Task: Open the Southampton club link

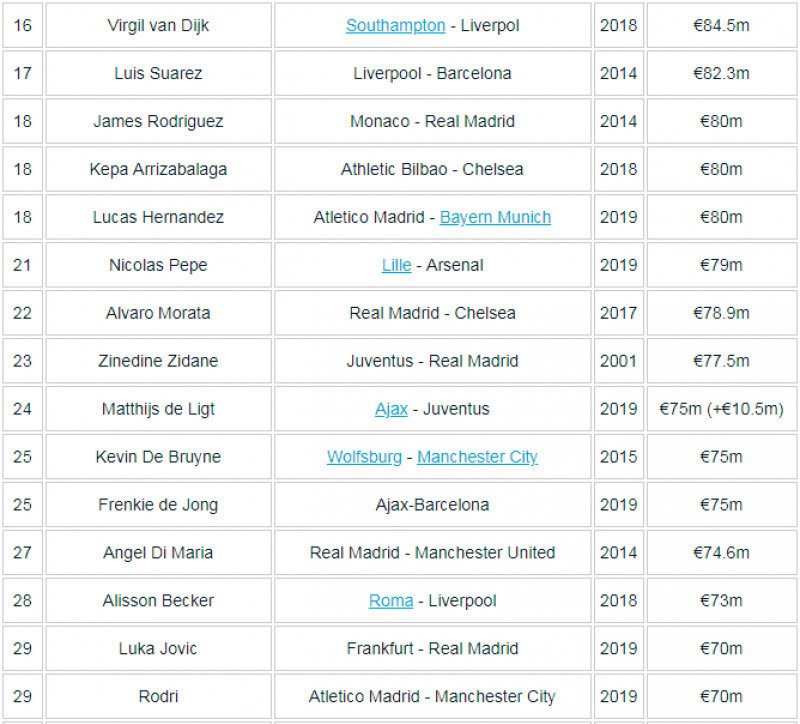Action: click(x=395, y=26)
